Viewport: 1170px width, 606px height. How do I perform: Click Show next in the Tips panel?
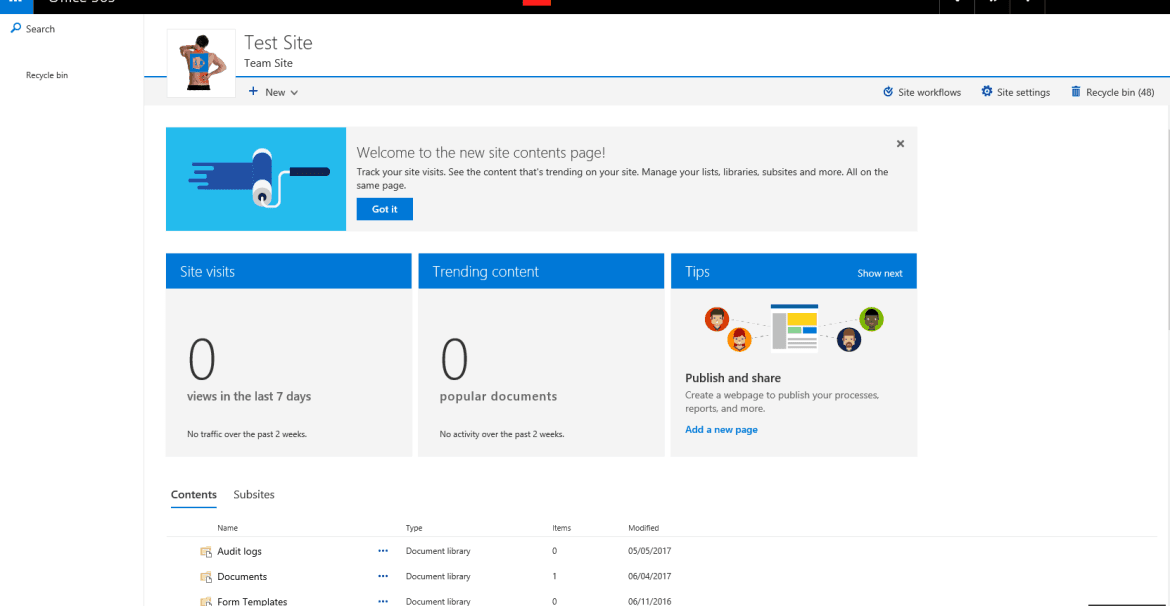tap(880, 272)
